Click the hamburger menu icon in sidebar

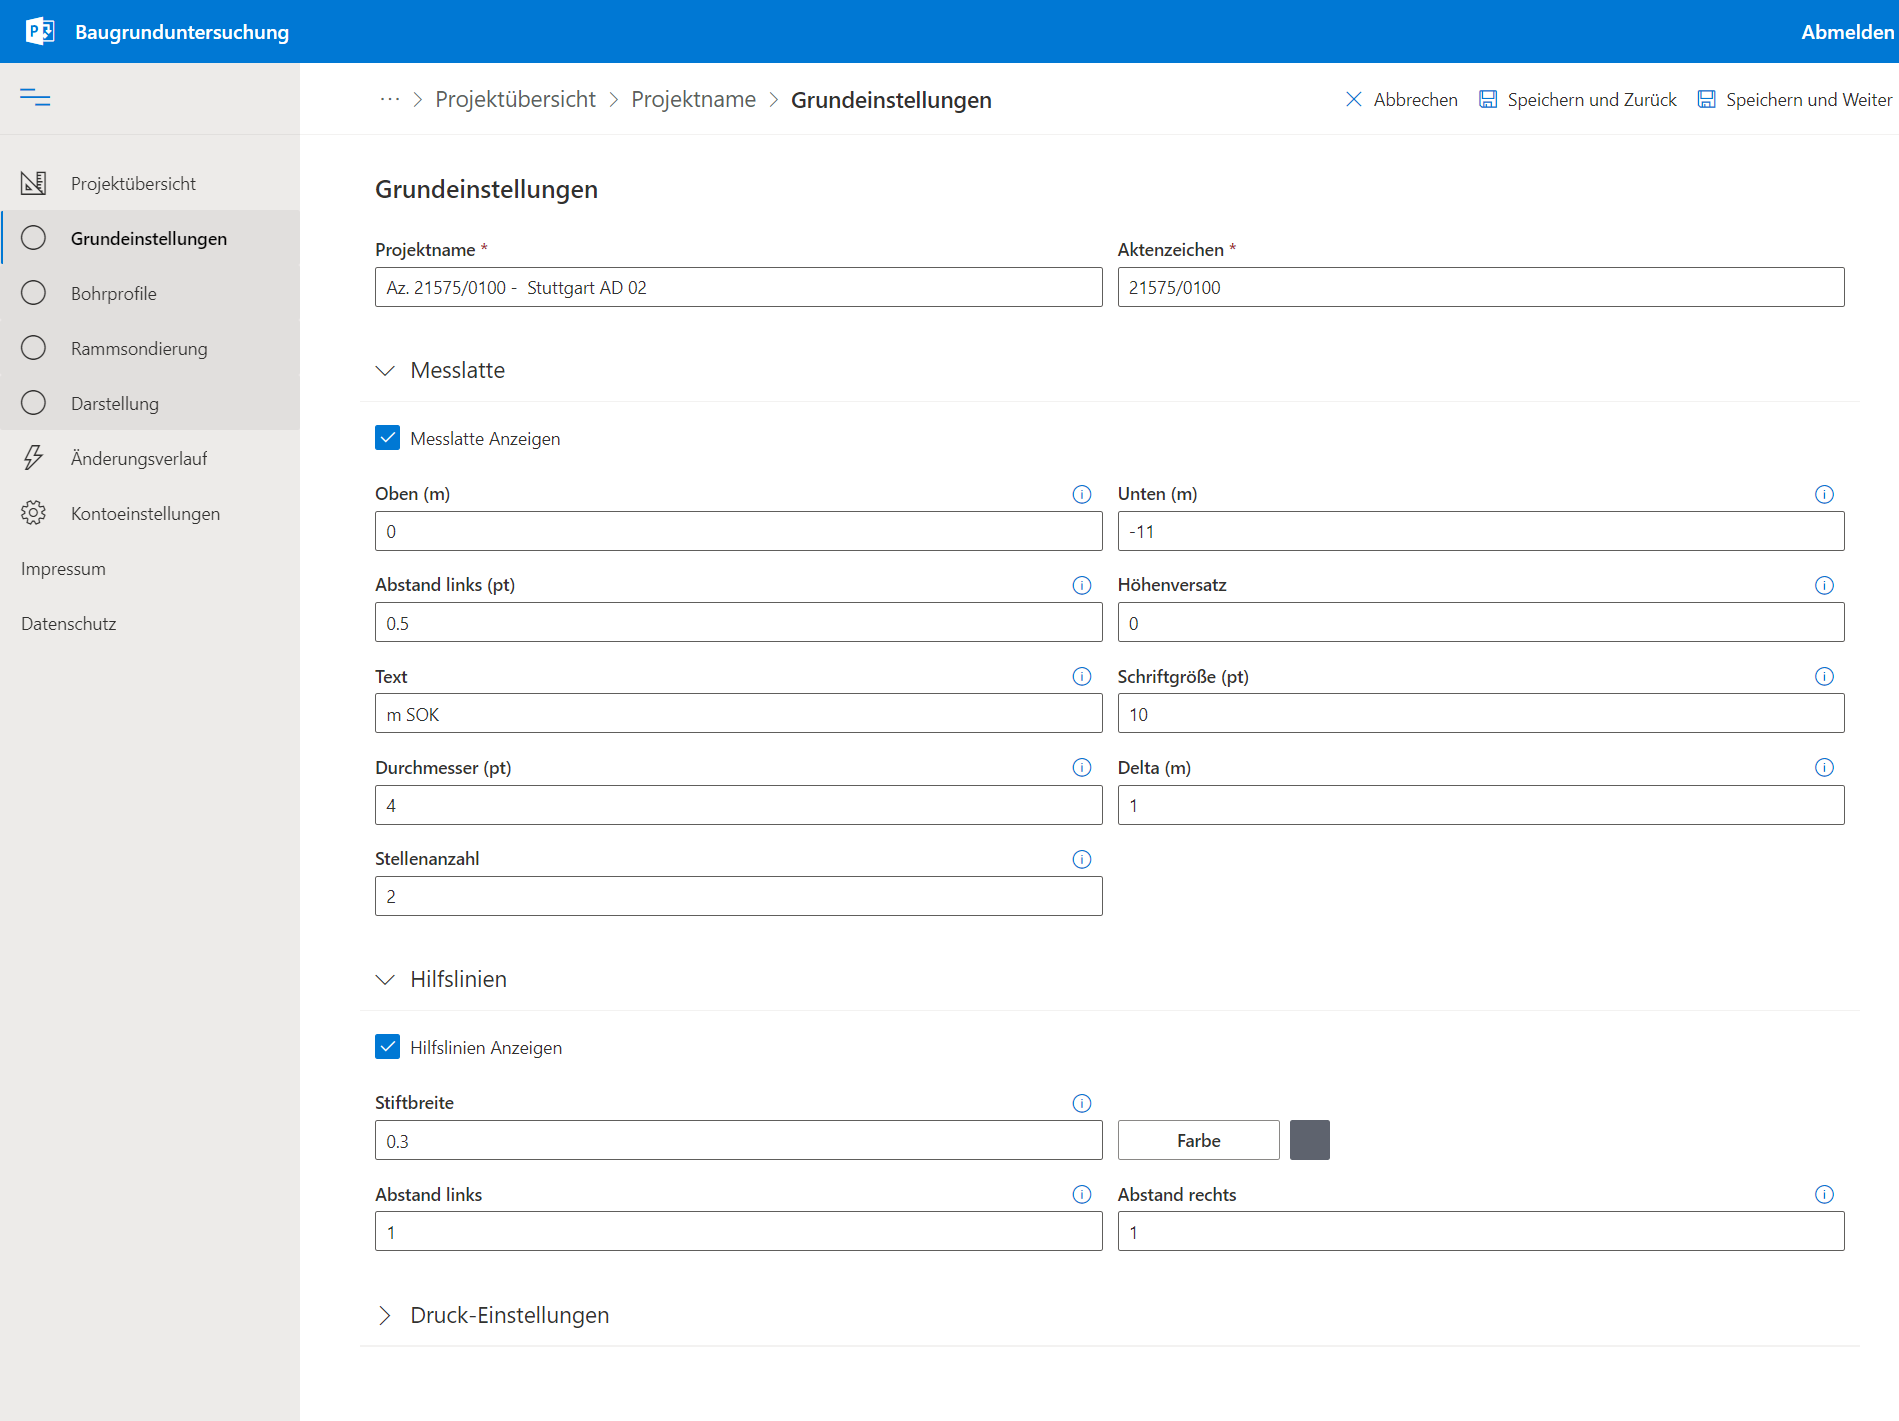(35, 97)
